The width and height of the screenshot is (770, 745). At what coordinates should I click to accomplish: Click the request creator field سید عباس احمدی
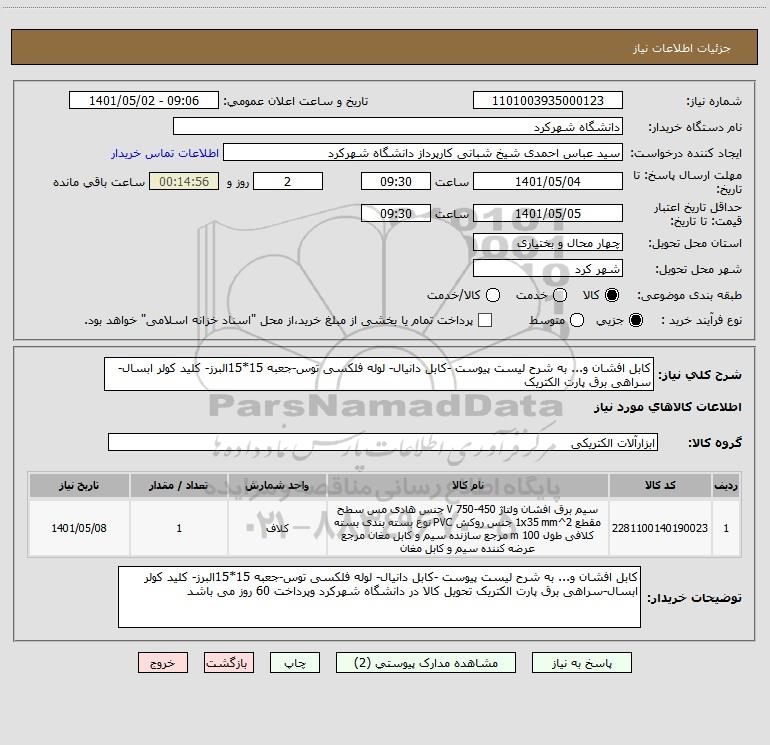(423, 153)
